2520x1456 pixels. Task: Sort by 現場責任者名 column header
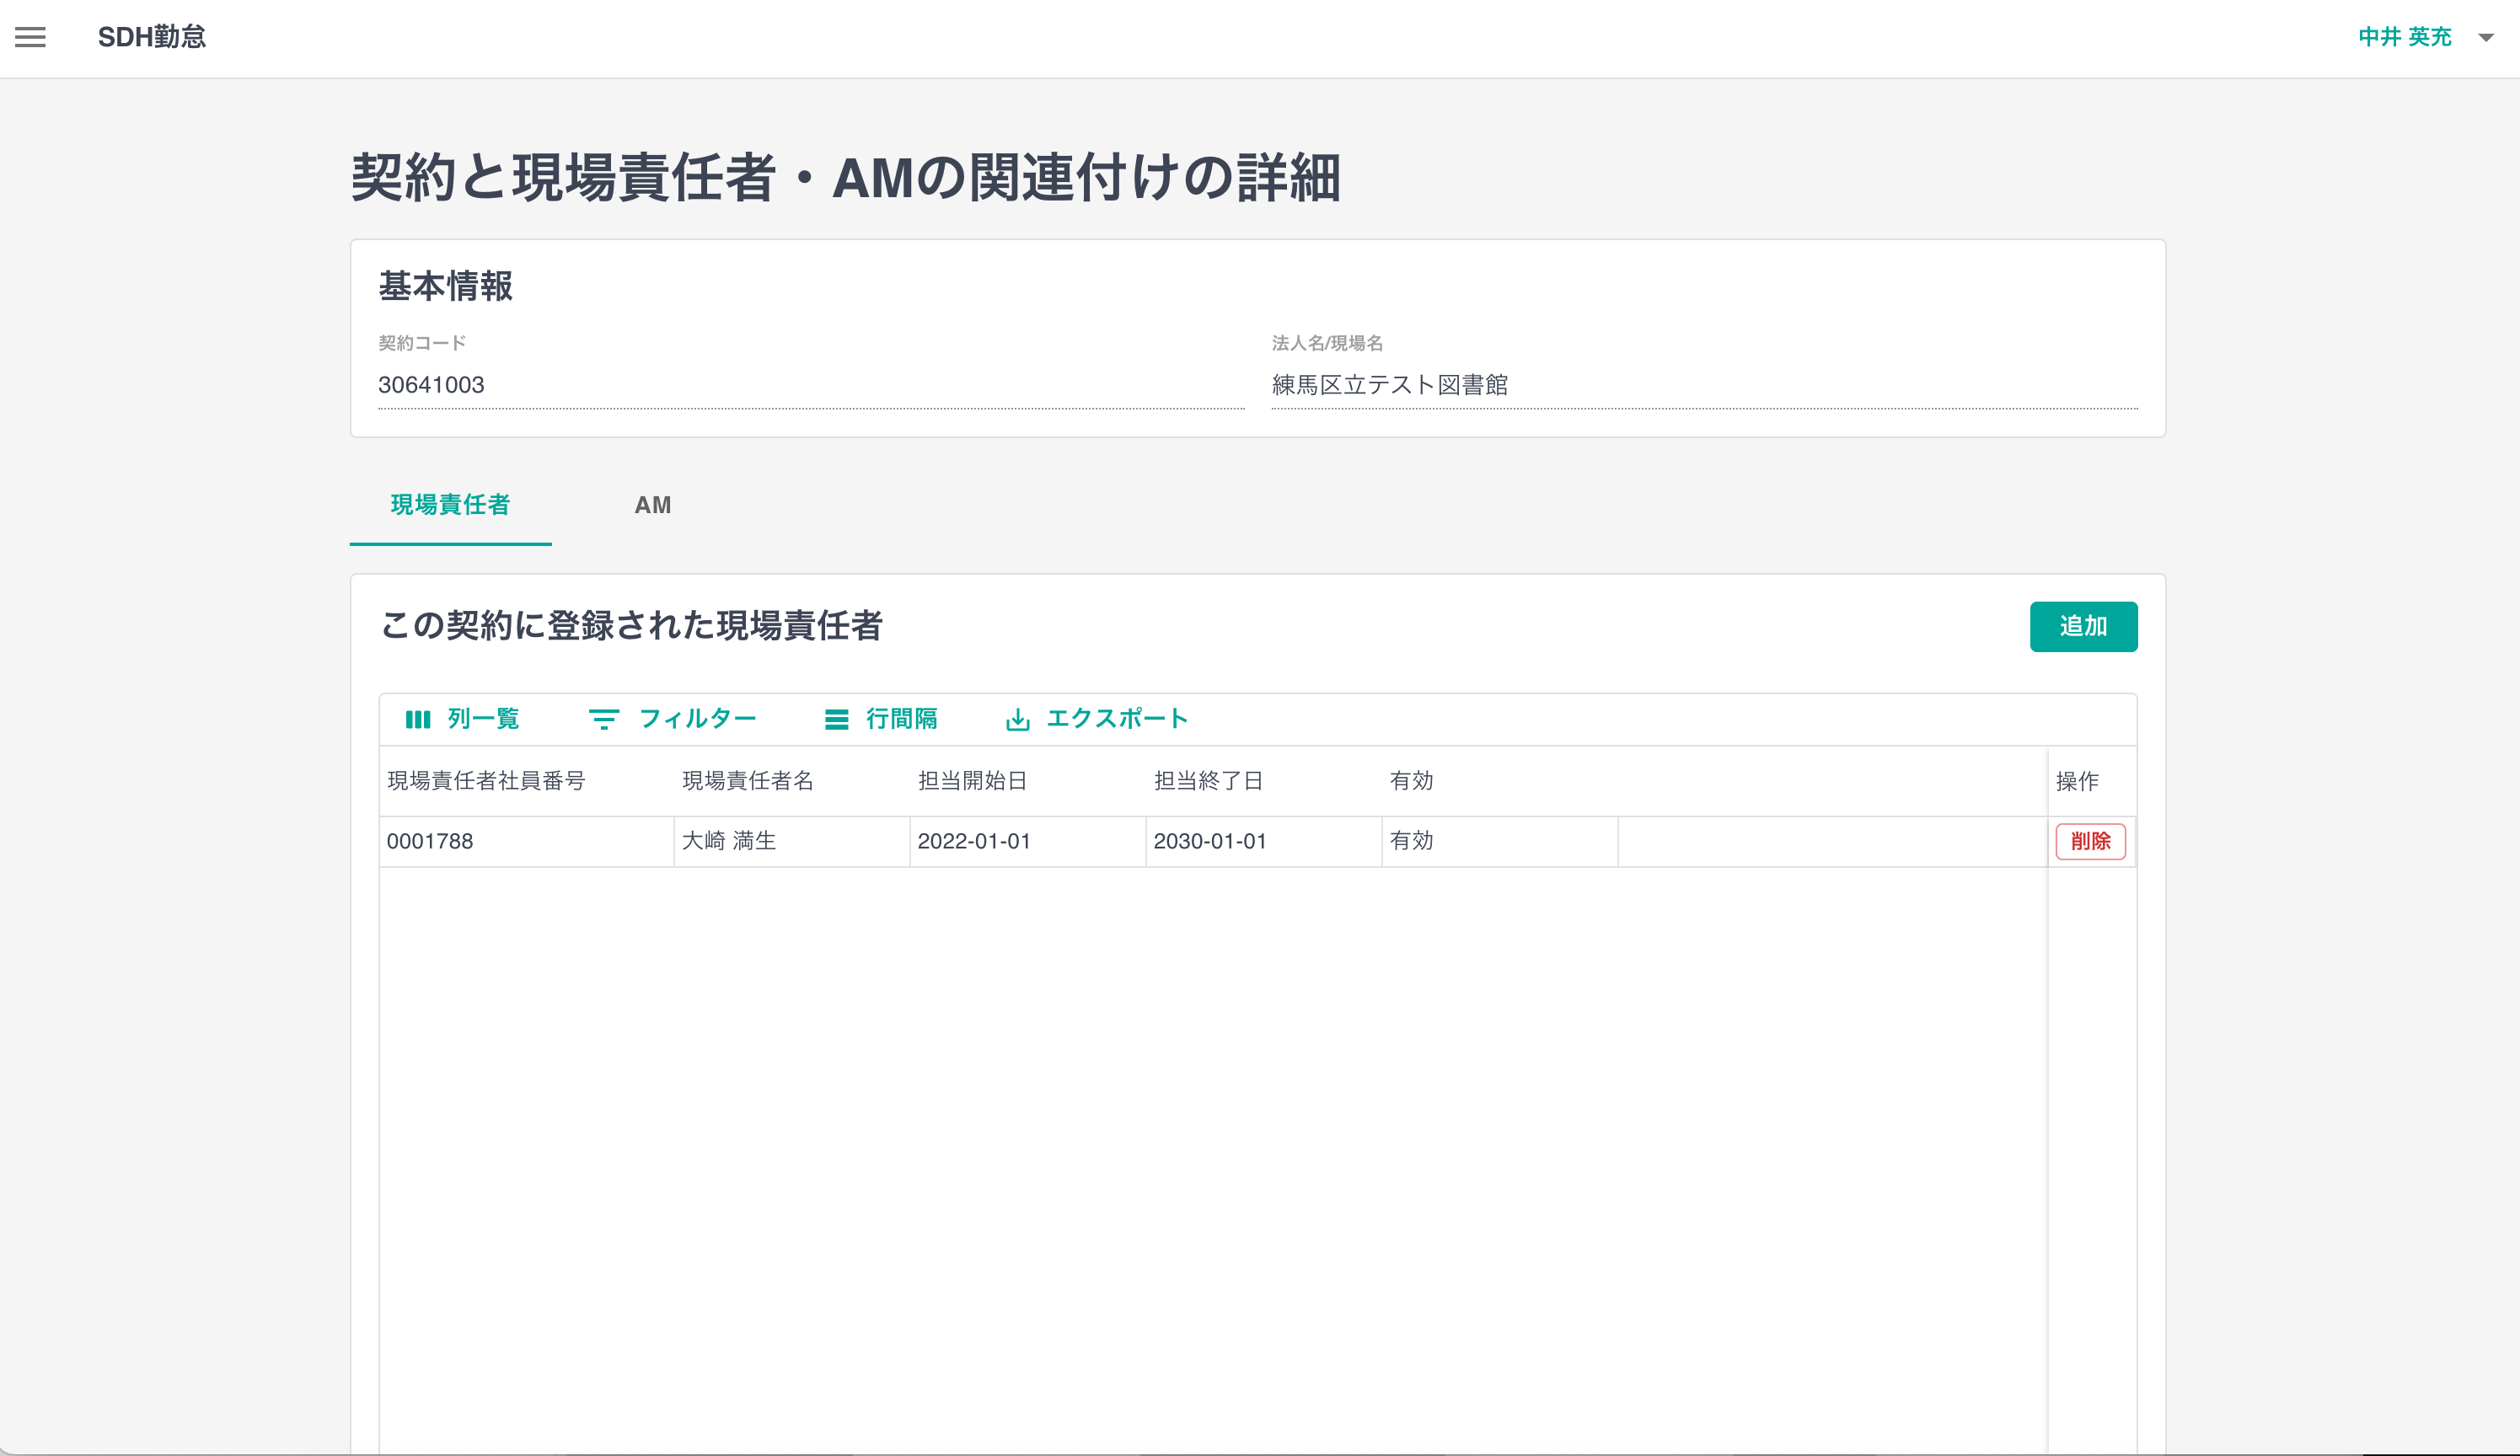point(747,781)
